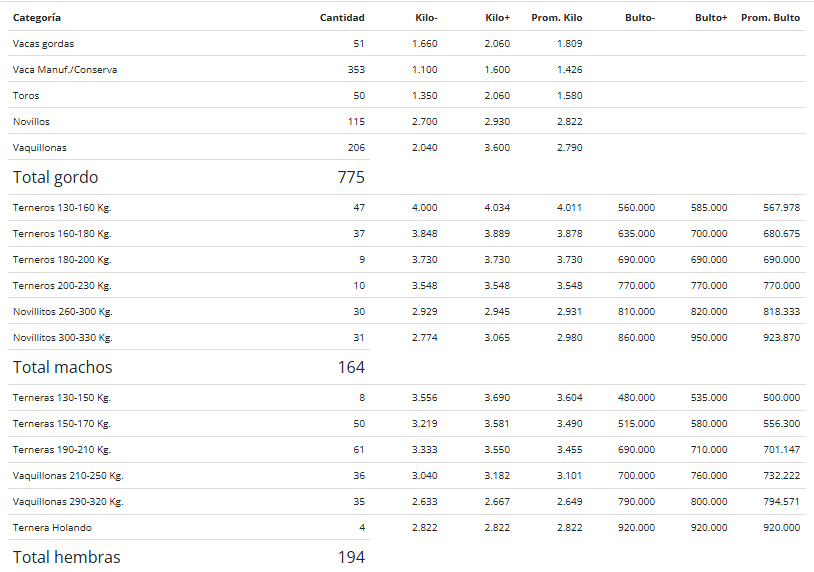Image resolution: width=814 pixels, height=572 pixels.
Task: Click the Prom. Bulto column header
Action: (770, 18)
